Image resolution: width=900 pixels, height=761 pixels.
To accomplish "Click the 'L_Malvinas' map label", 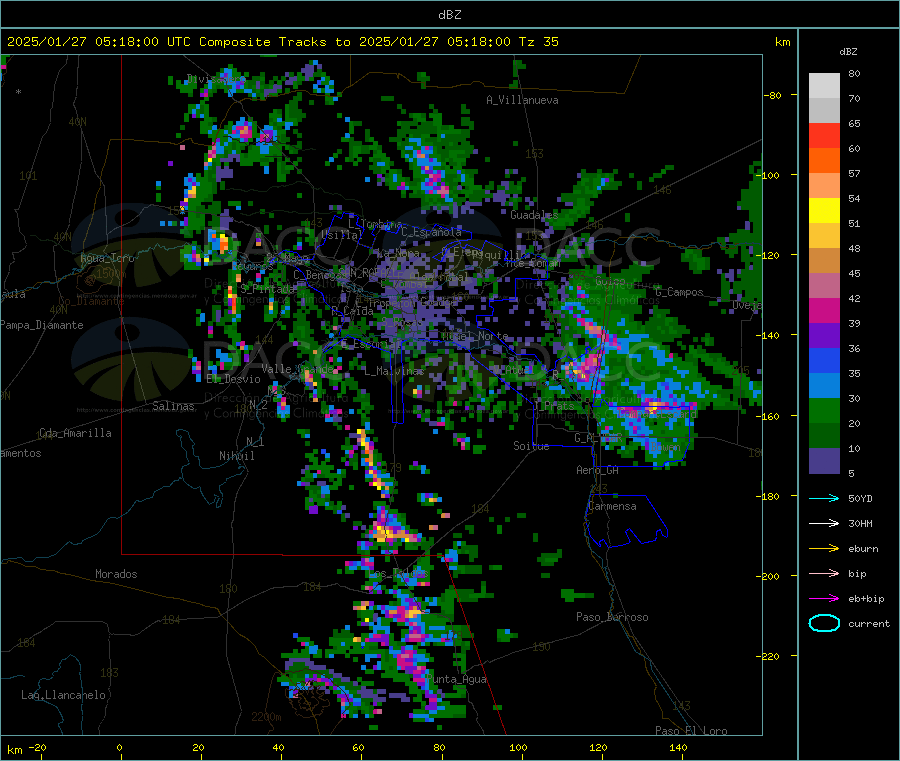I will tap(394, 371).
